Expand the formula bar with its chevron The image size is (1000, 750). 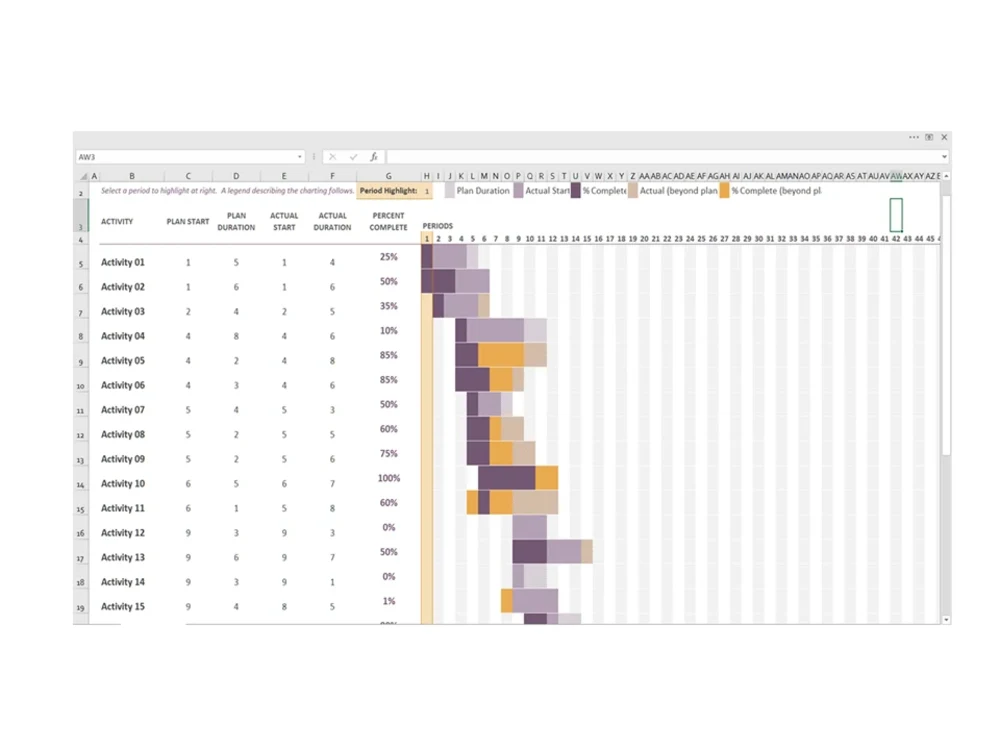[944, 156]
